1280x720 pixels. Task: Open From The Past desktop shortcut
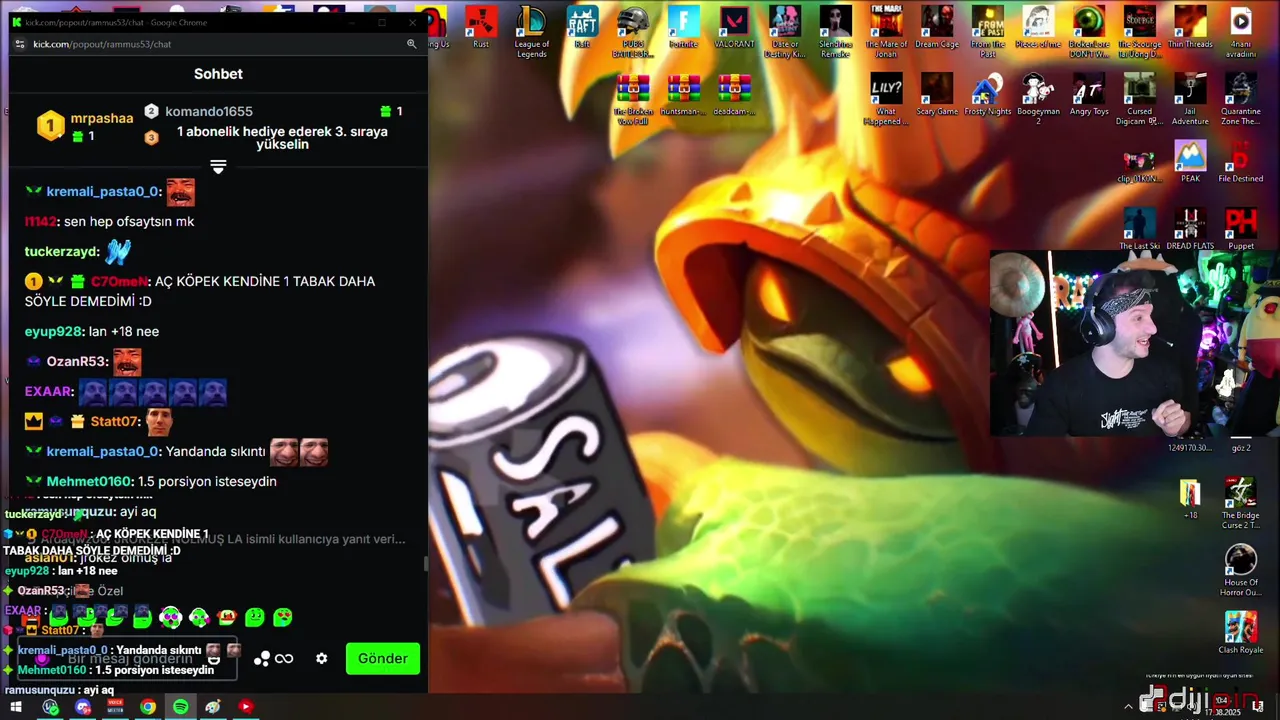988,32
